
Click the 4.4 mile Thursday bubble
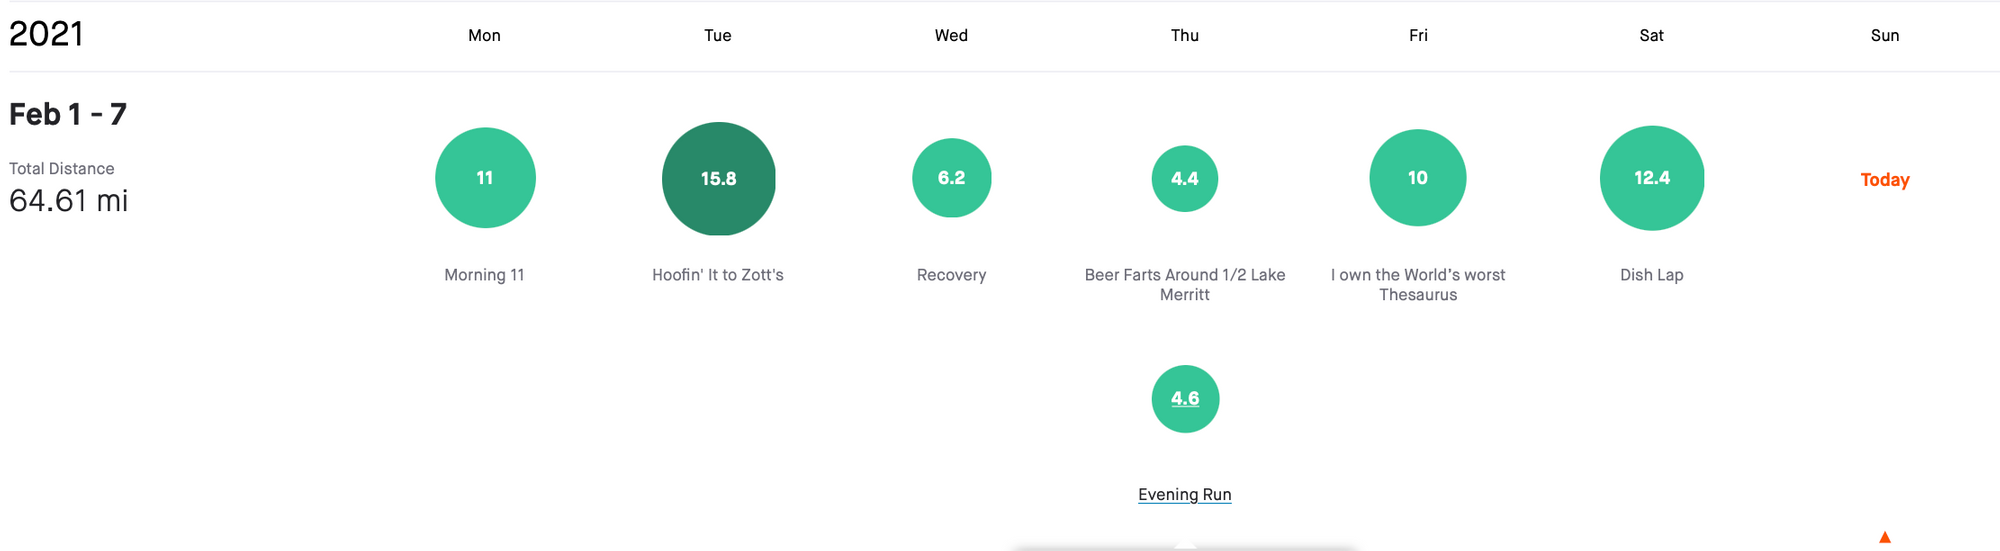pyautogui.click(x=1185, y=179)
